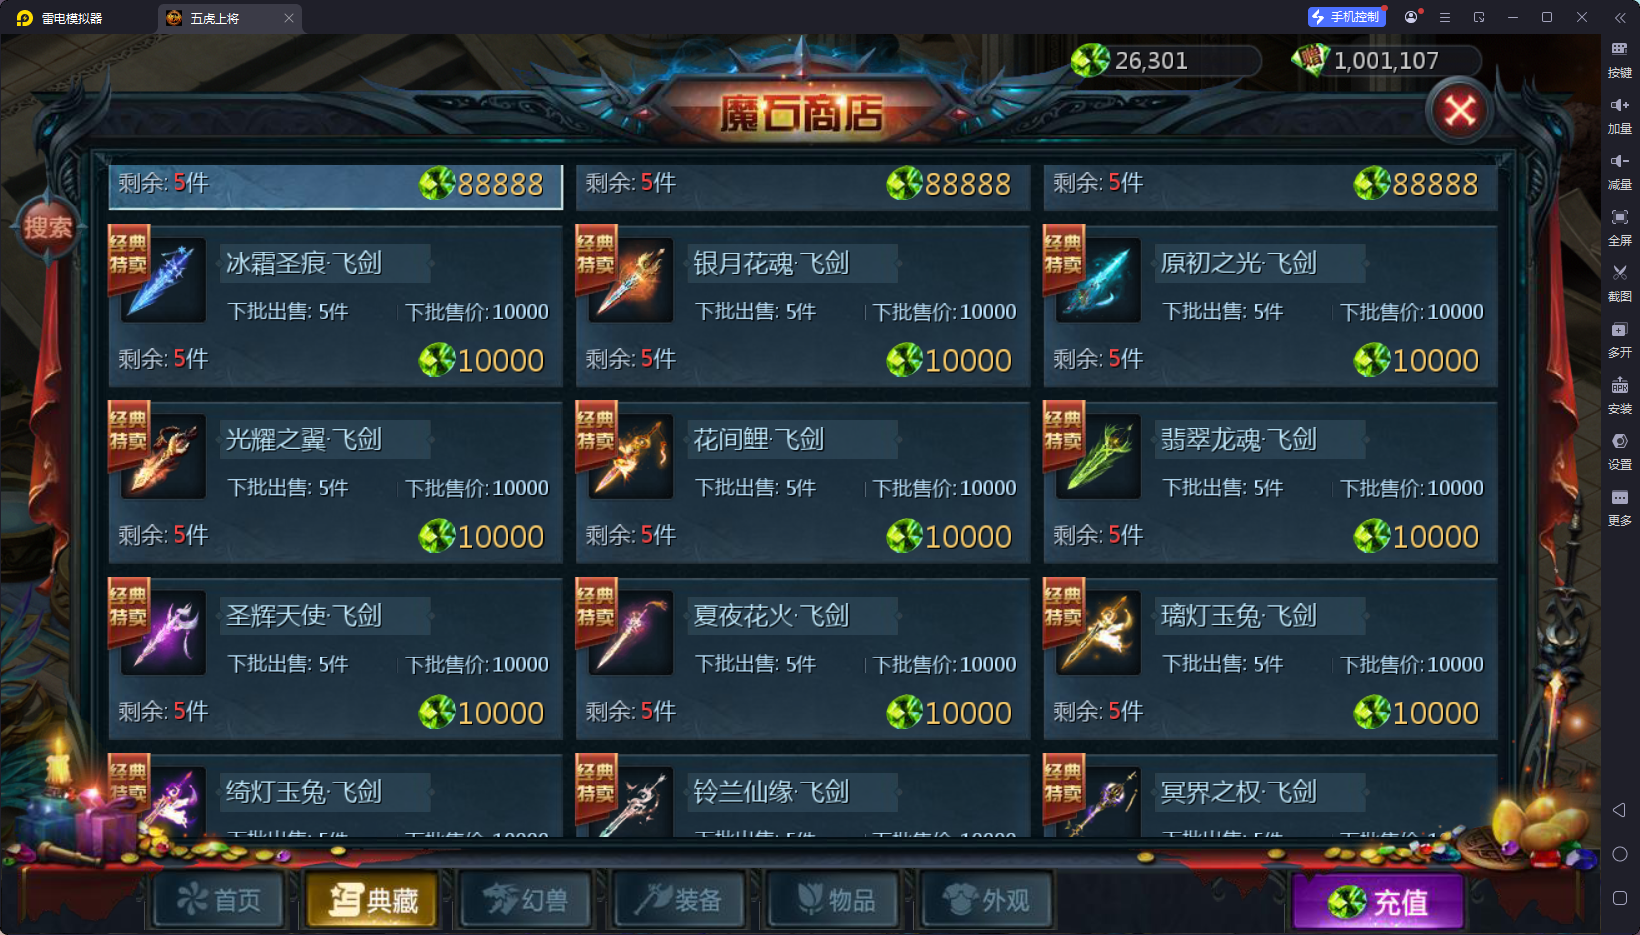Screen dimensions: 1640x935
Task: Click the 全屏 fullscreen icon
Action: tap(1620, 217)
